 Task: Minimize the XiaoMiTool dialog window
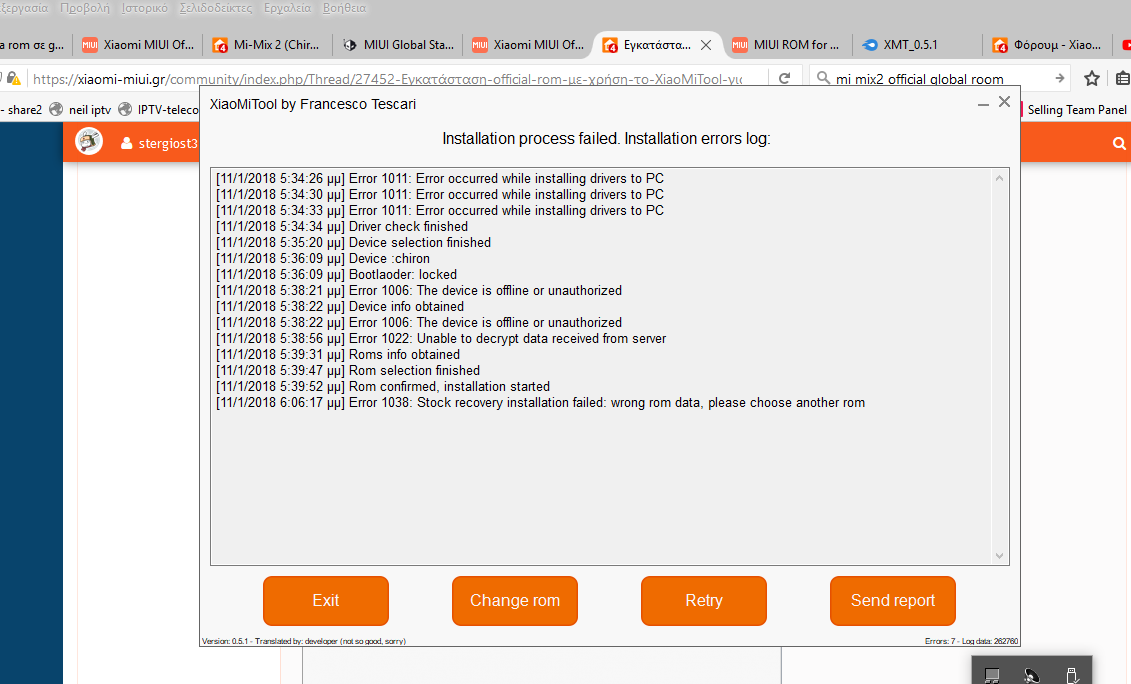(982, 103)
